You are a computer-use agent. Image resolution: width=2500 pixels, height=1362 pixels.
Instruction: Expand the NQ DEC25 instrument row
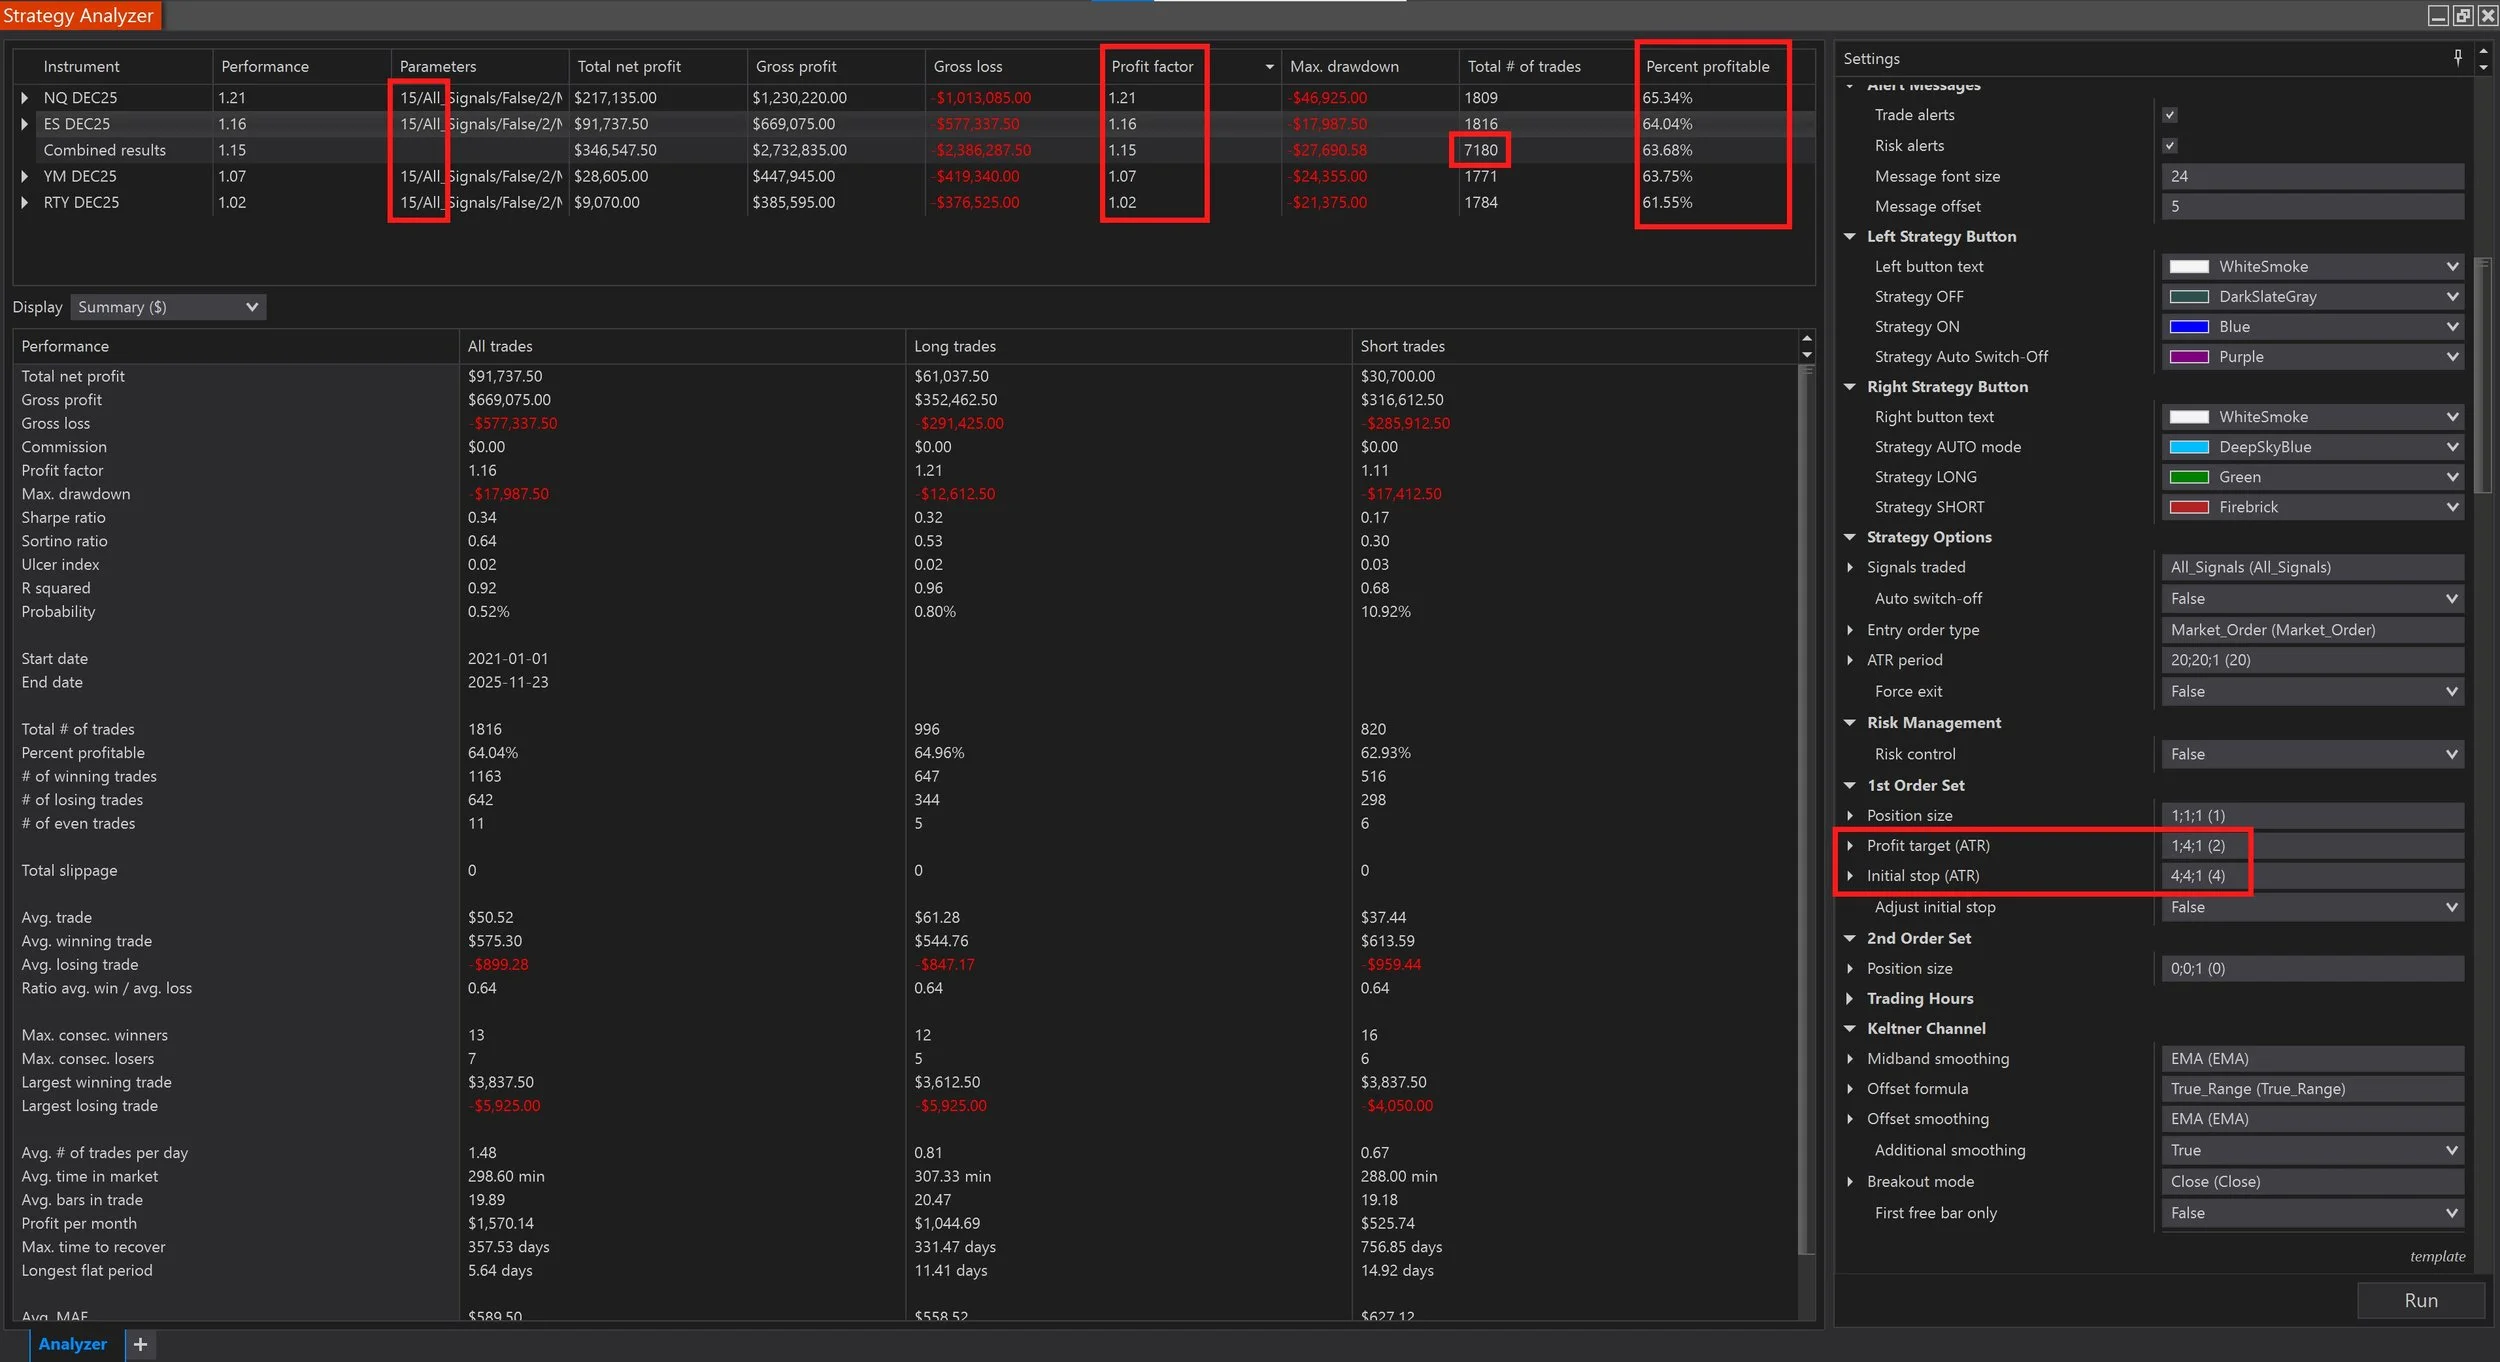[x=23, y=97]
